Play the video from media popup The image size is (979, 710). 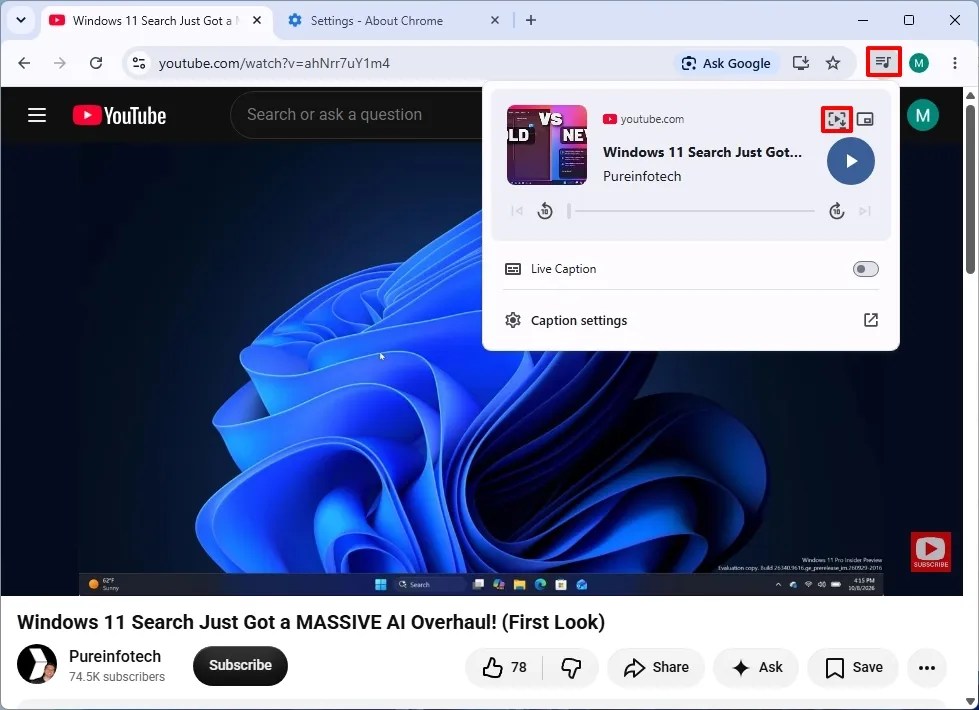(850, 161)
